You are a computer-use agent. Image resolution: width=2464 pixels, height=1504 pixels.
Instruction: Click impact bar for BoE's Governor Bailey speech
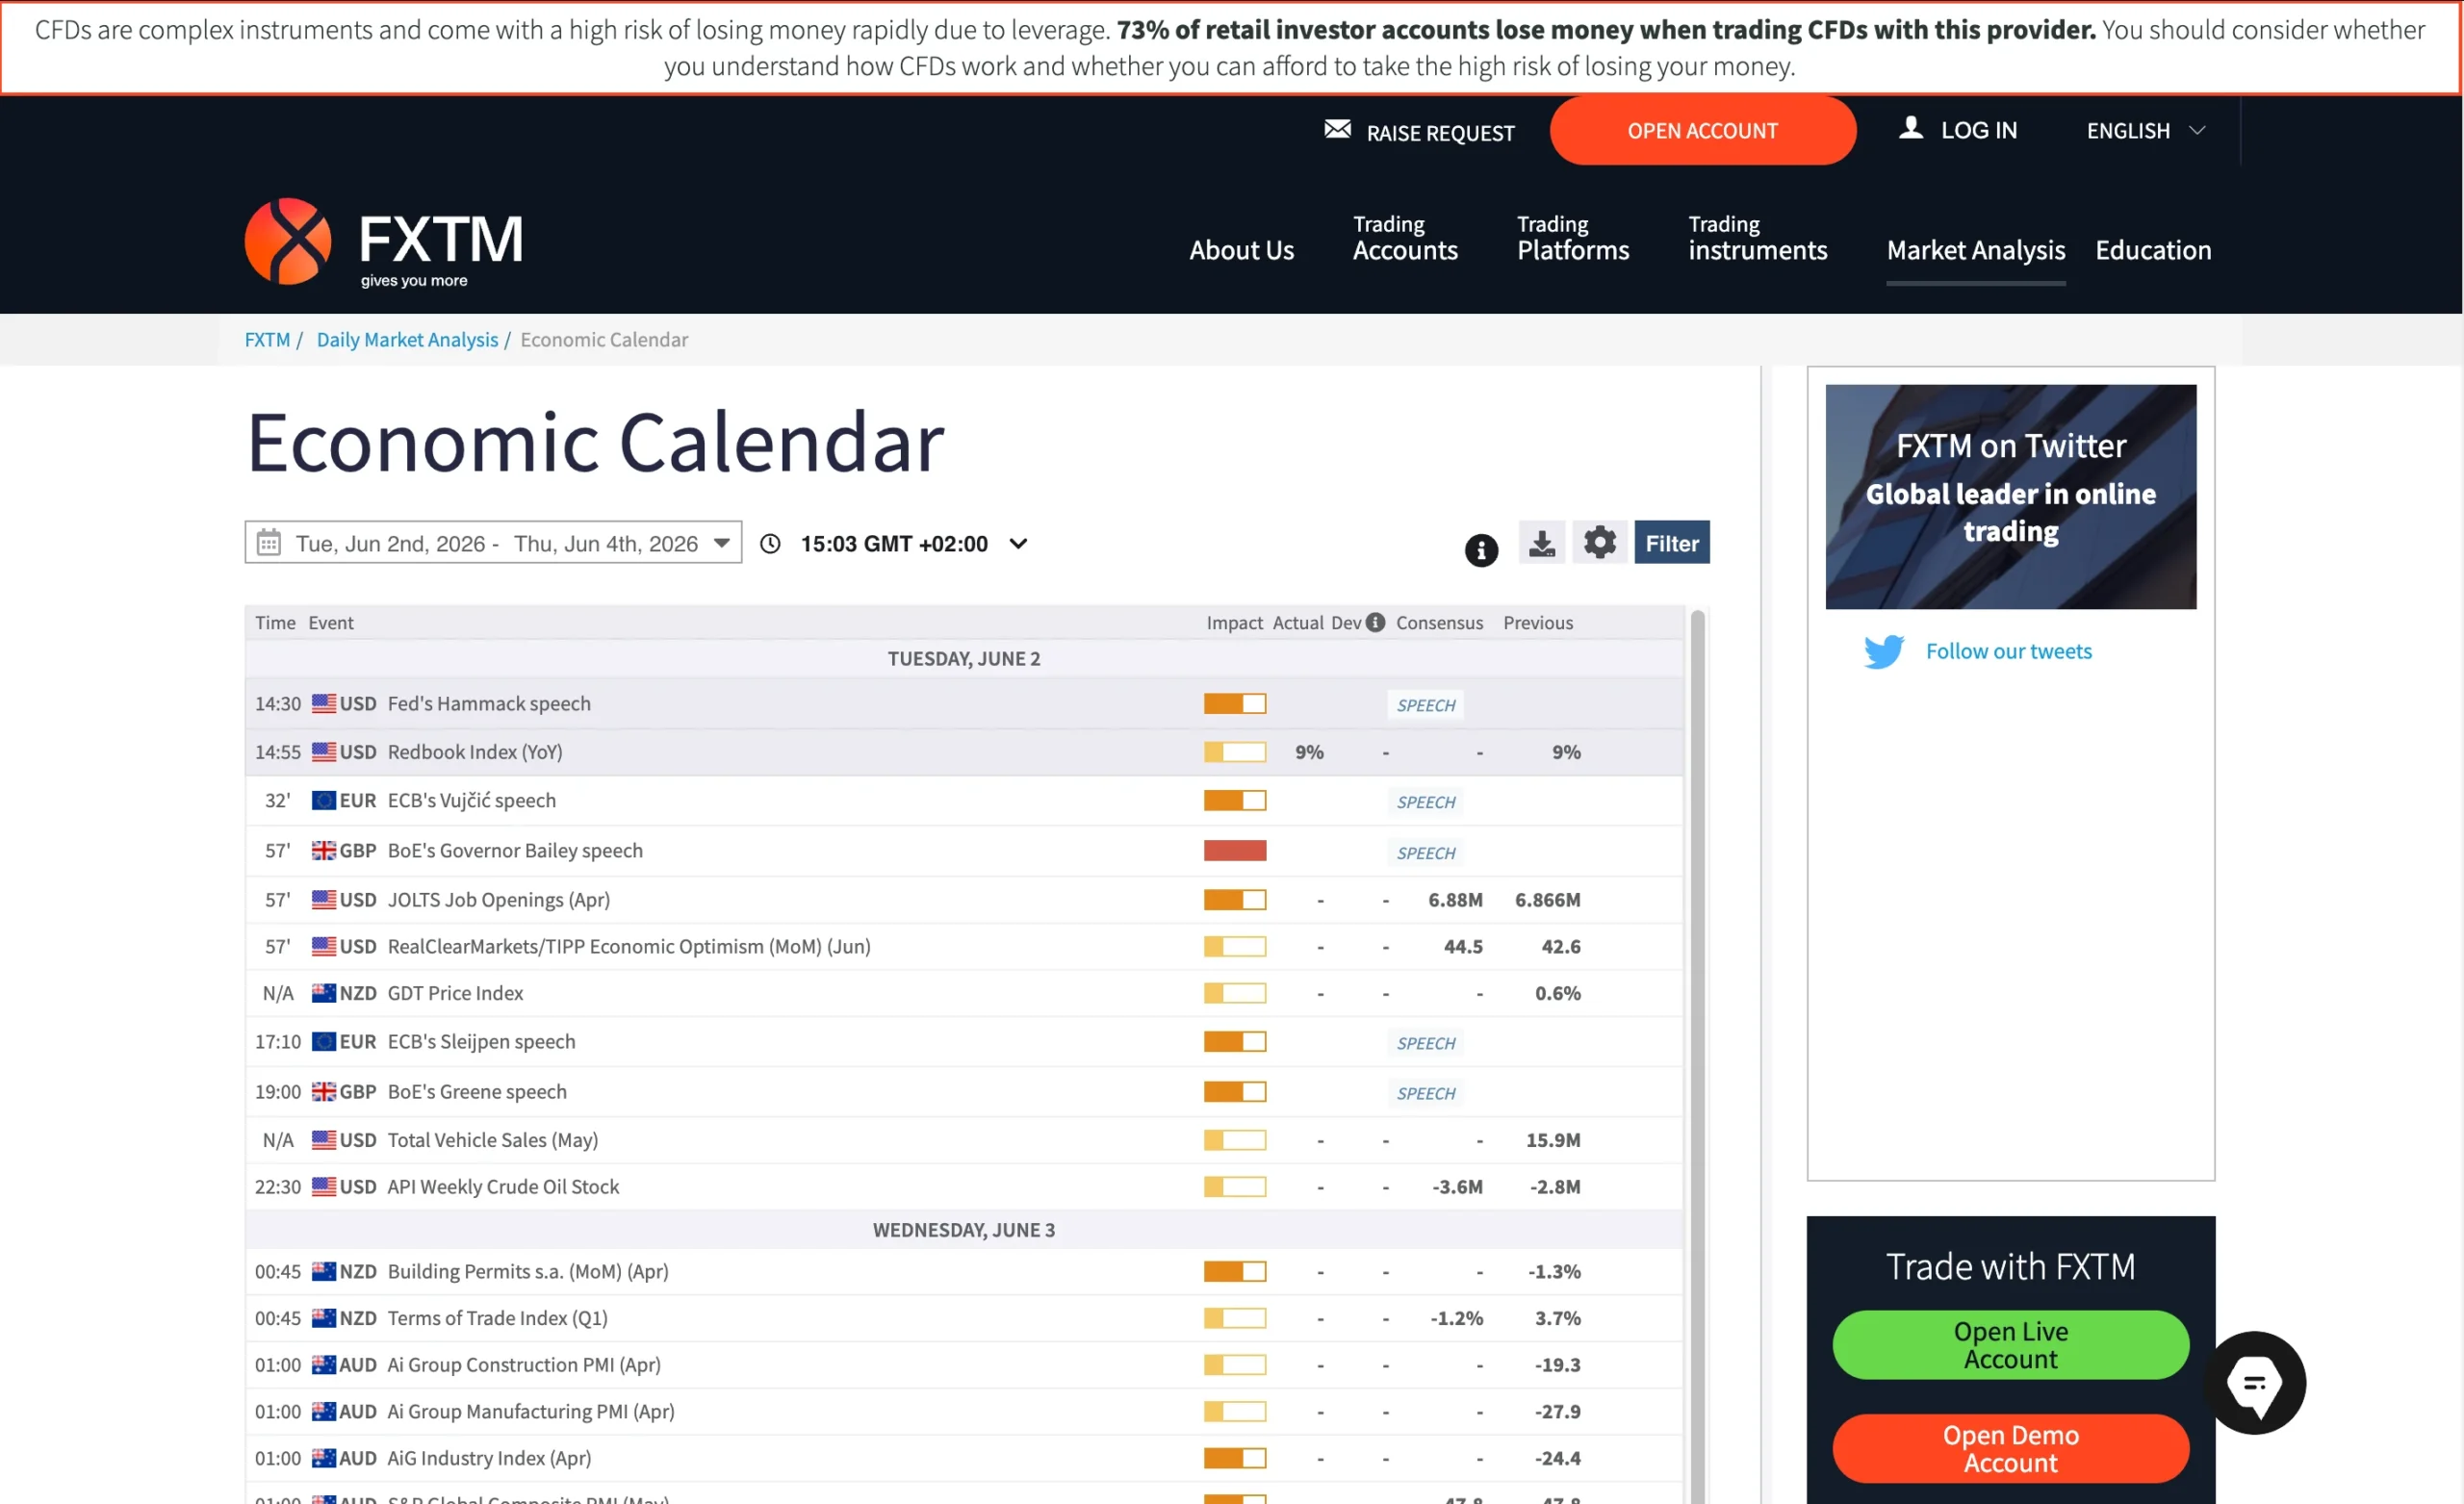pos(1235,850)
